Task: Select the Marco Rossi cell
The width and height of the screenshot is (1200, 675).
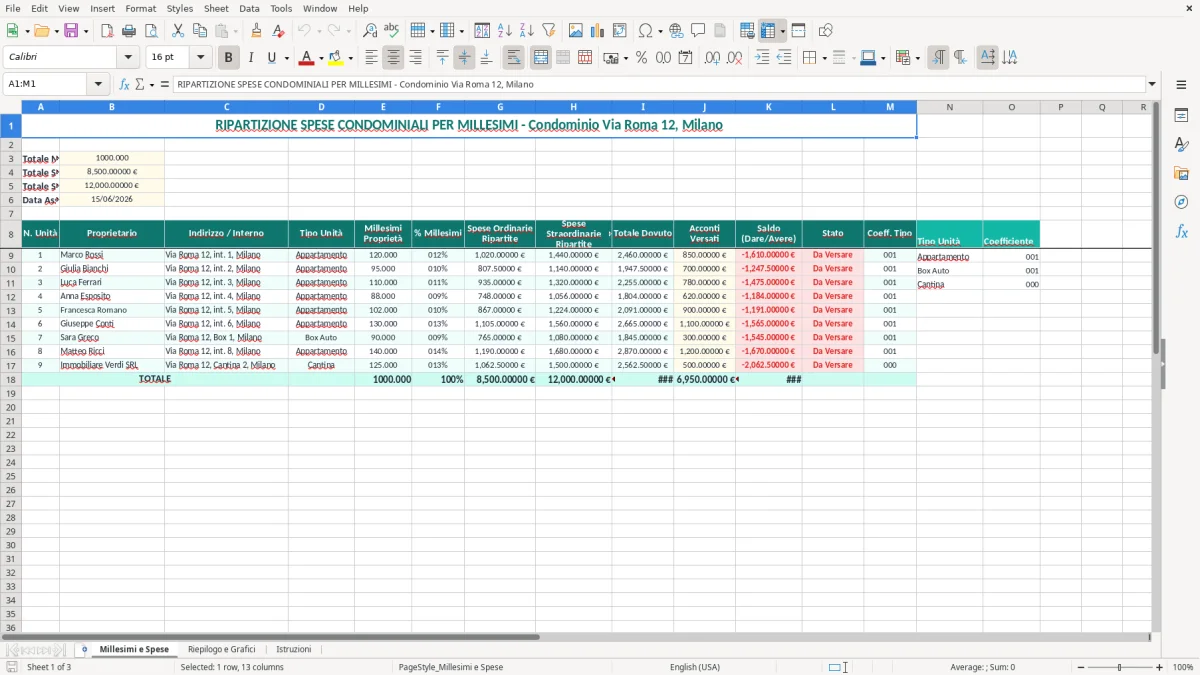Action: (x=111, y=255)
